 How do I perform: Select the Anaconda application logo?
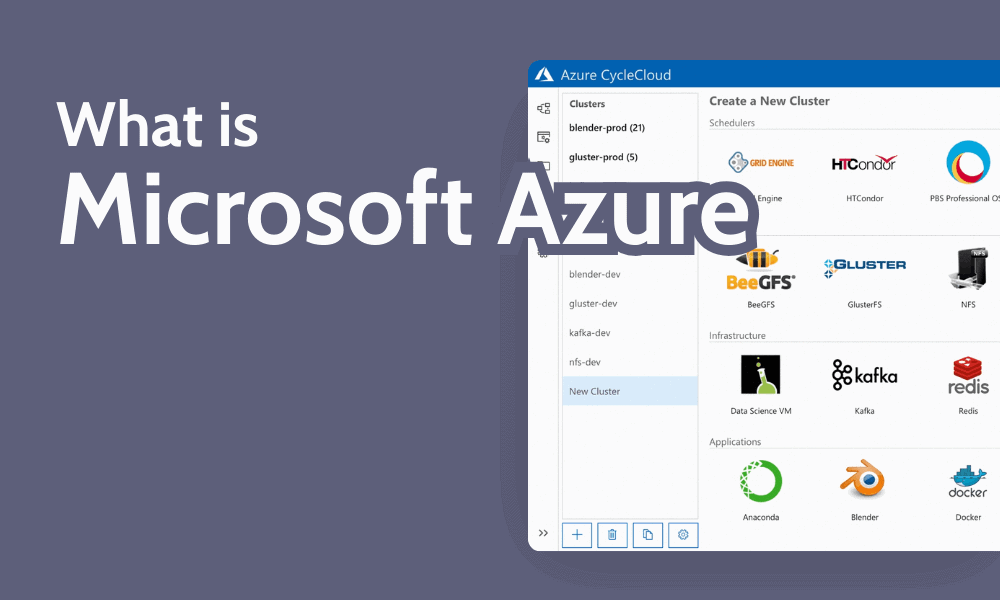pyautogui.click(x=761, y=481)
